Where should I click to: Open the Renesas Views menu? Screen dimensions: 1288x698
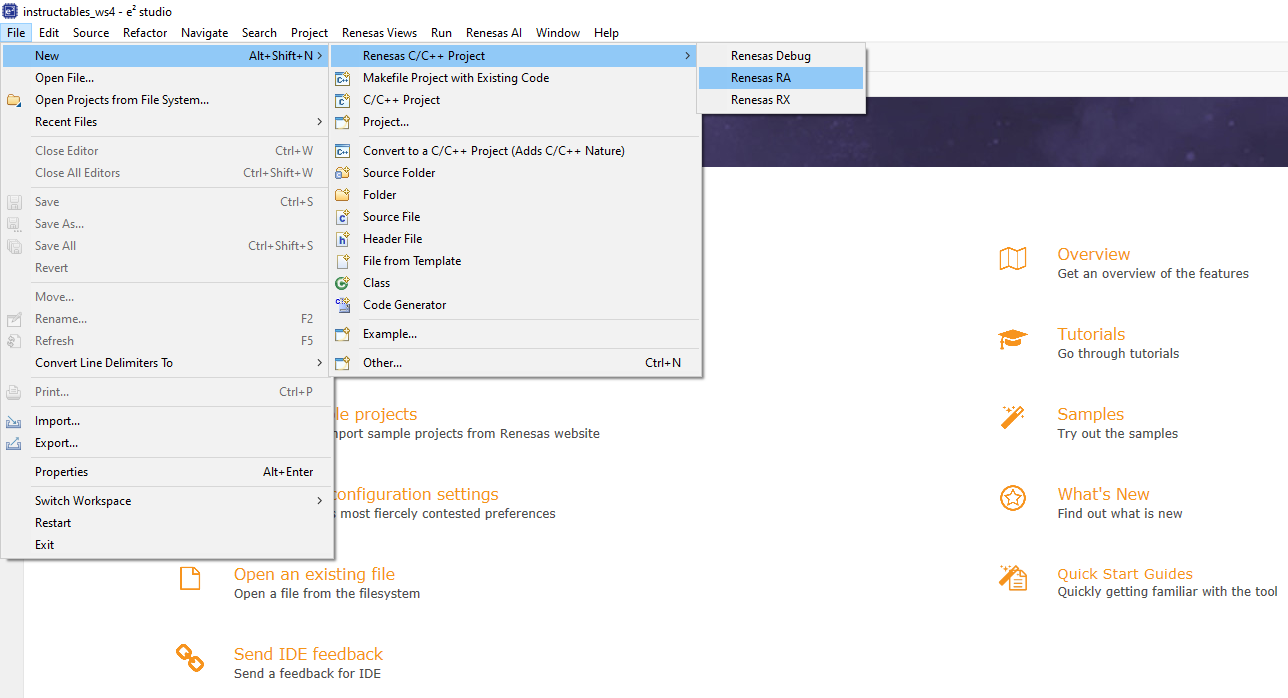click(x=380, y=33)
